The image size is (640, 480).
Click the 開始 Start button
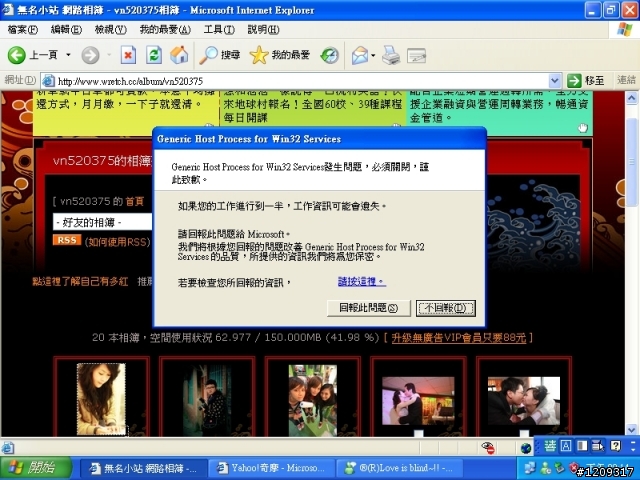(36, 468)
